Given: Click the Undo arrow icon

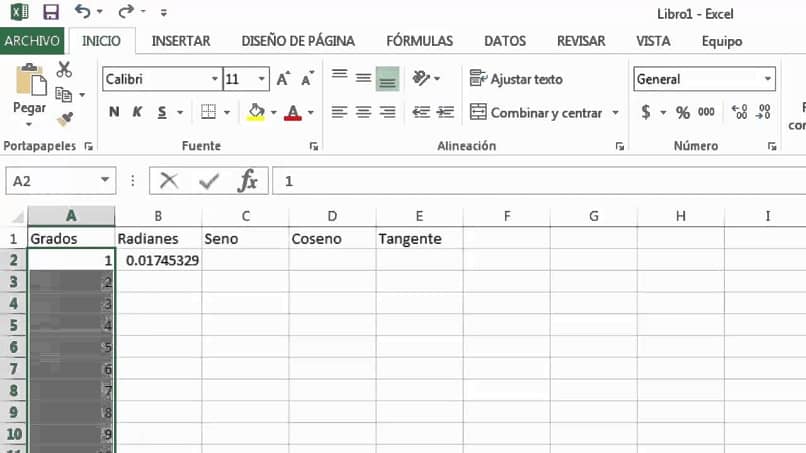Looking at the screenshot, I should [x=82, y=12].
